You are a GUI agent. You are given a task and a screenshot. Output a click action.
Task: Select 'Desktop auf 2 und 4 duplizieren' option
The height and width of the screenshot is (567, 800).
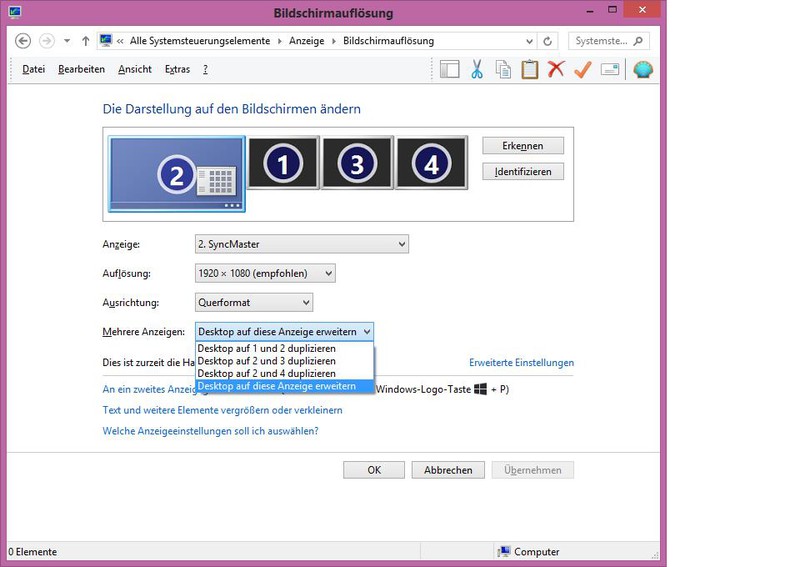click(x=266, y=373)
